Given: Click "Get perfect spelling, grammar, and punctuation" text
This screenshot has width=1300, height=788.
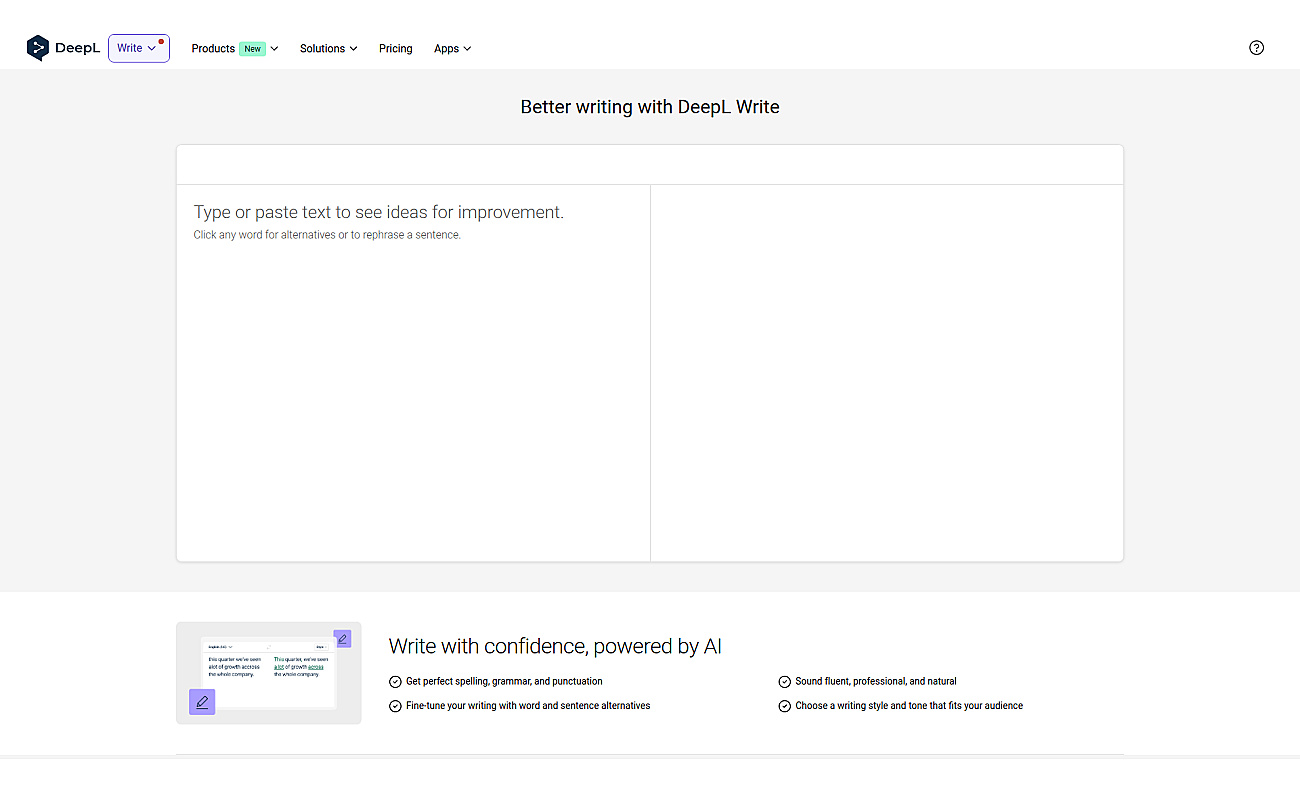Looking at the screenshot, I should (x=504, y=682).
